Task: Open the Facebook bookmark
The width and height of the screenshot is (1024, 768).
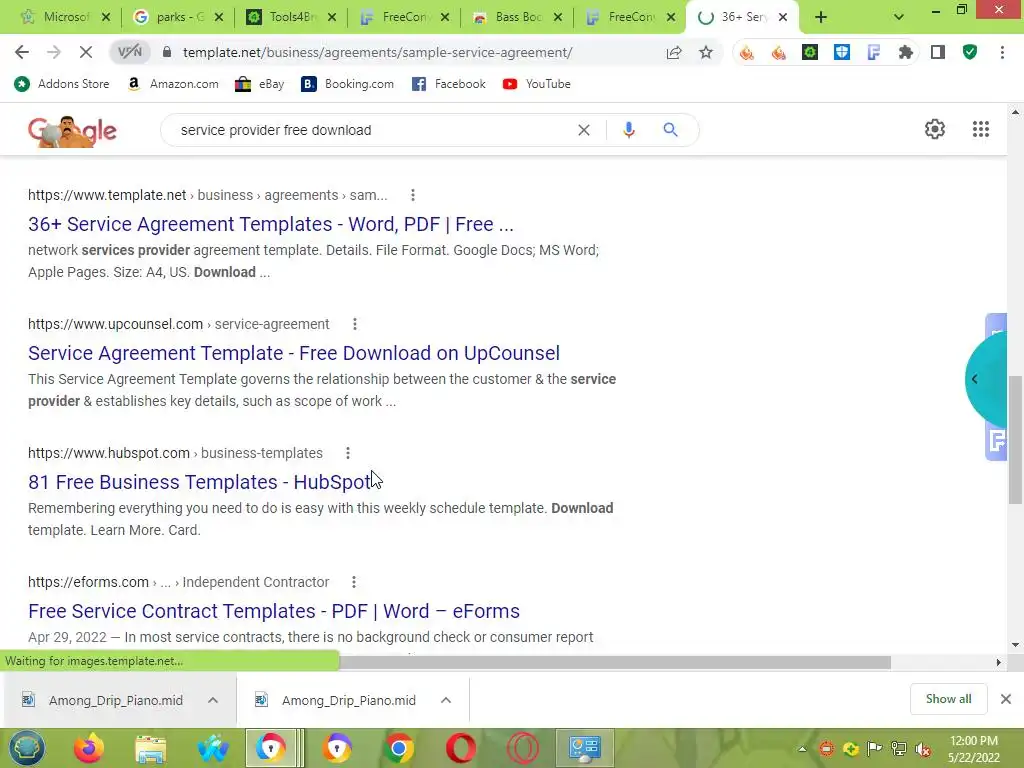Action: pos(449,84)
